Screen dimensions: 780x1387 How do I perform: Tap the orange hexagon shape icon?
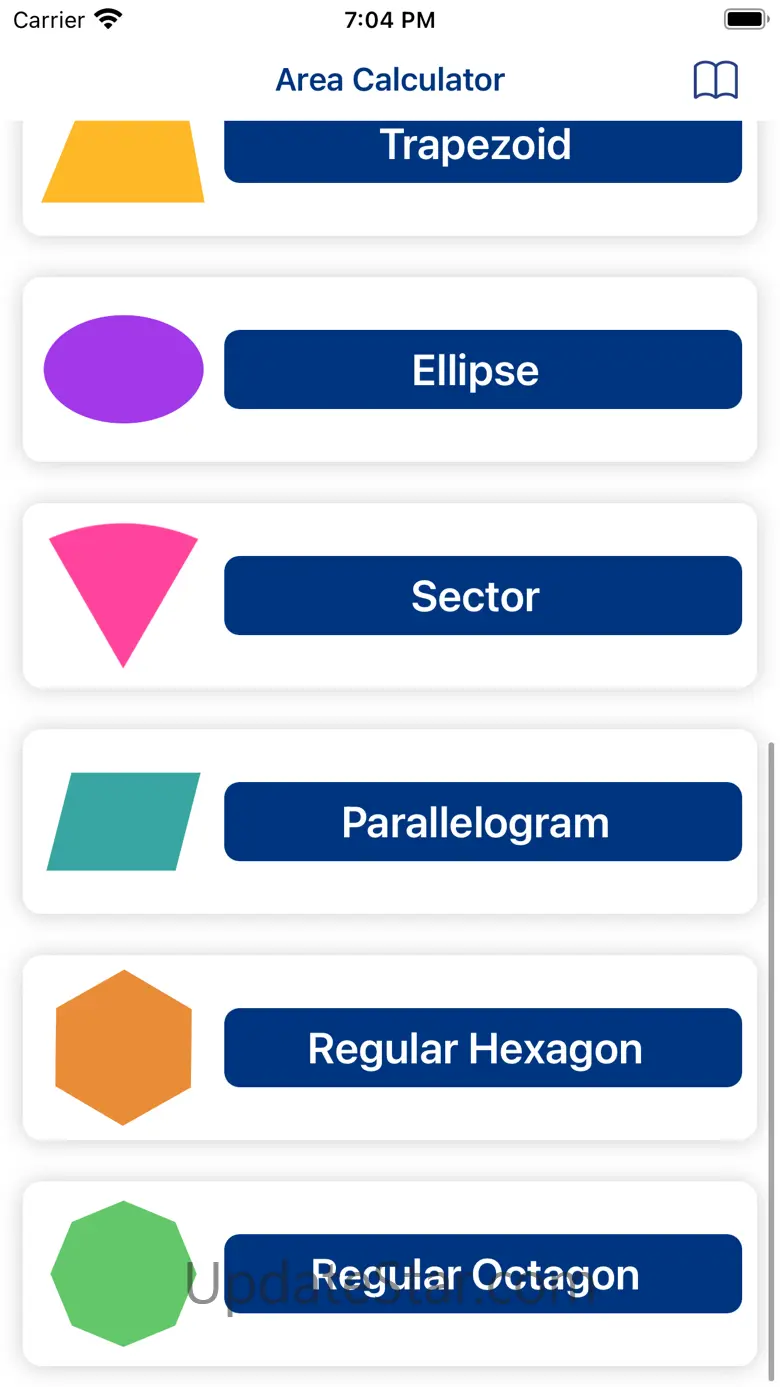coord(123,1047)
